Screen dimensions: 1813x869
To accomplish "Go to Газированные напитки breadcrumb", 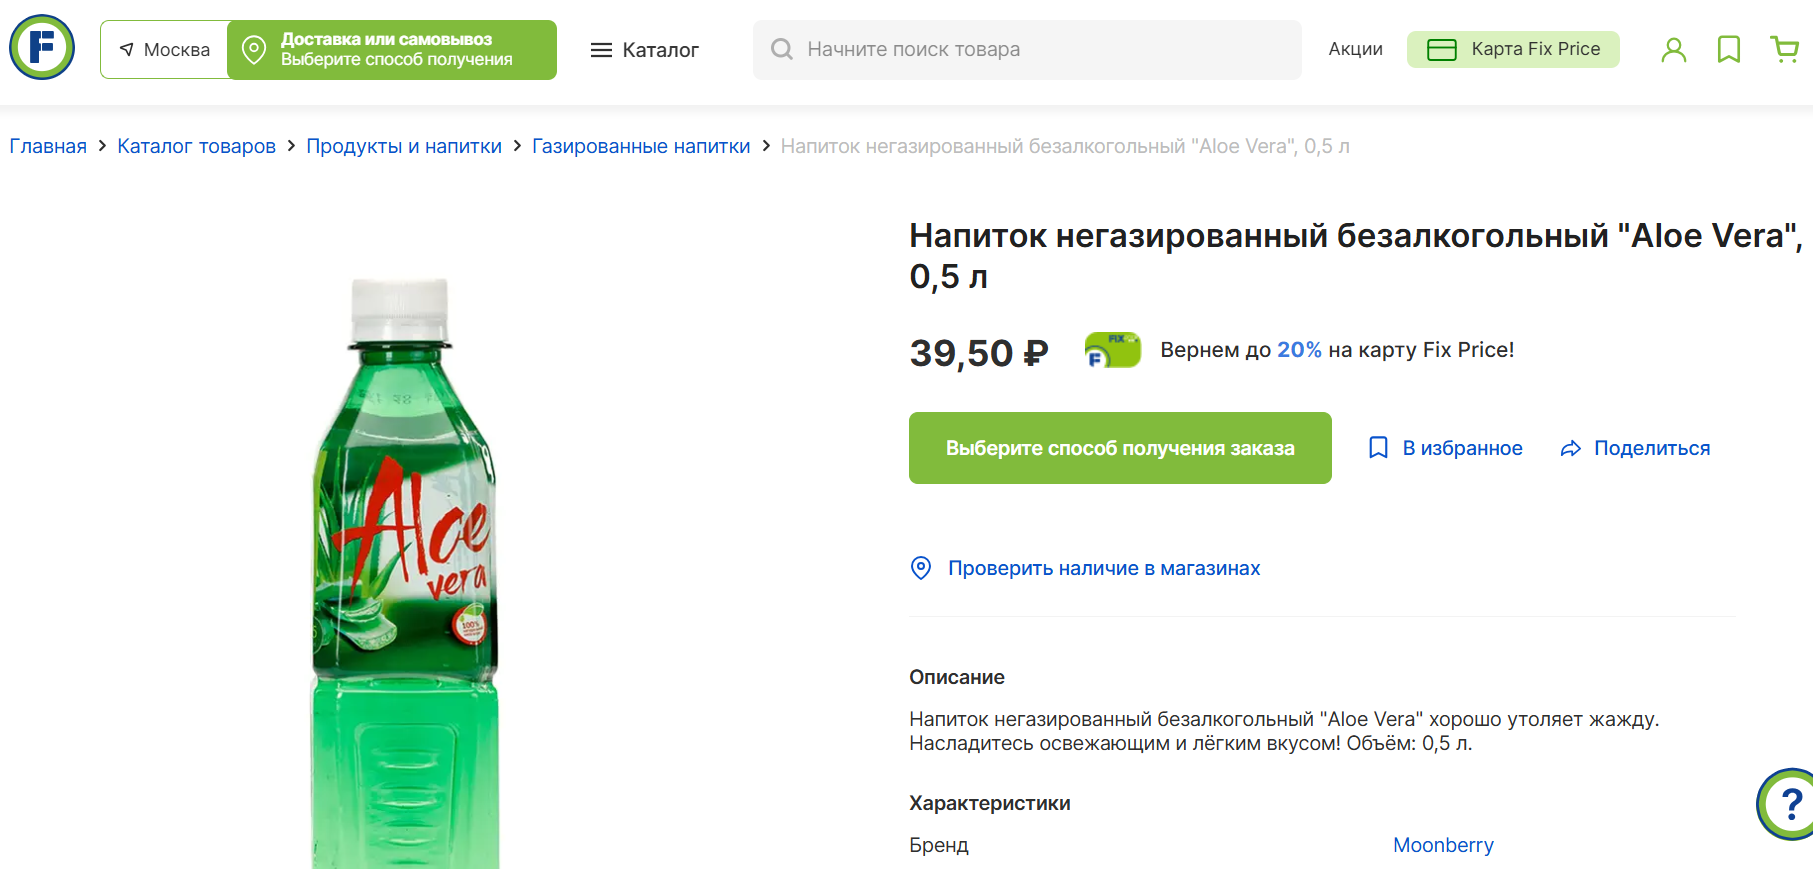I will coord(640,146).
